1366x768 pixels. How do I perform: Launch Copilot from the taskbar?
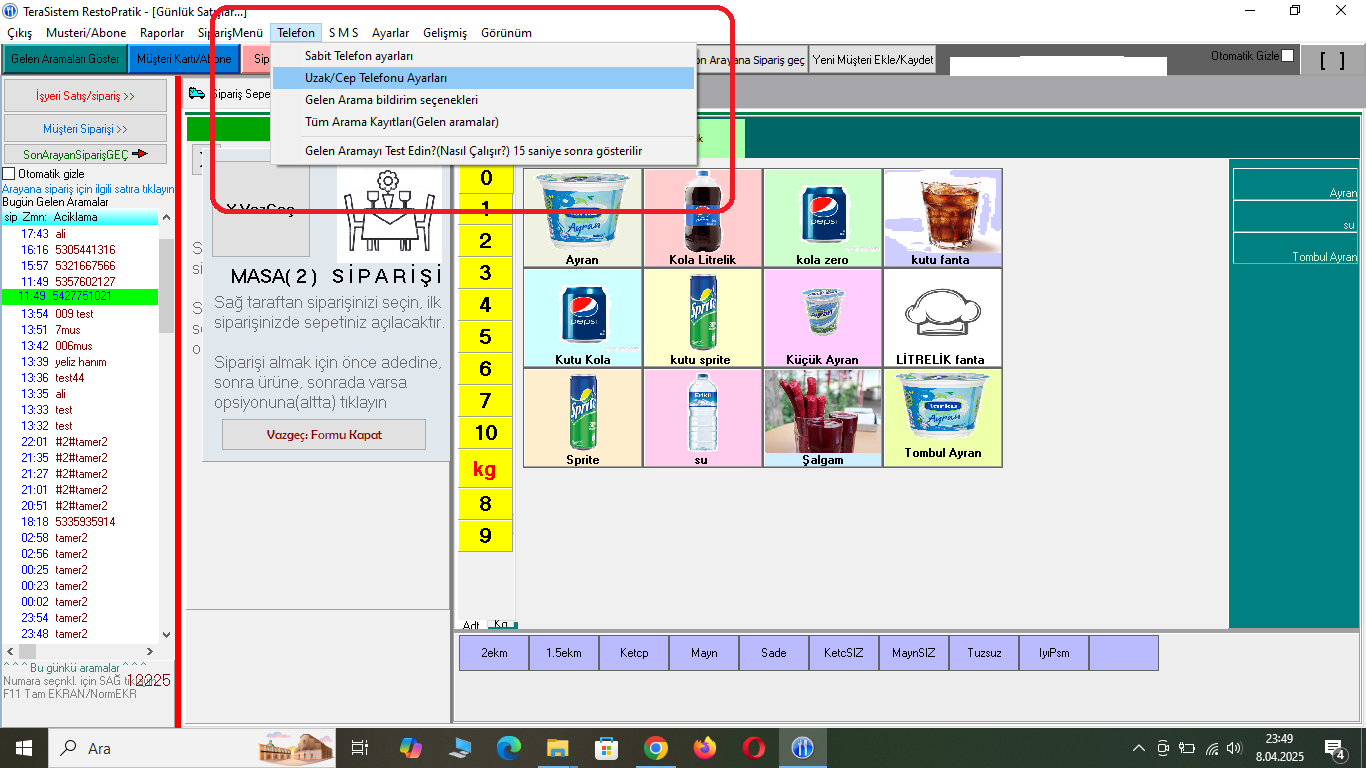point(411,748)
